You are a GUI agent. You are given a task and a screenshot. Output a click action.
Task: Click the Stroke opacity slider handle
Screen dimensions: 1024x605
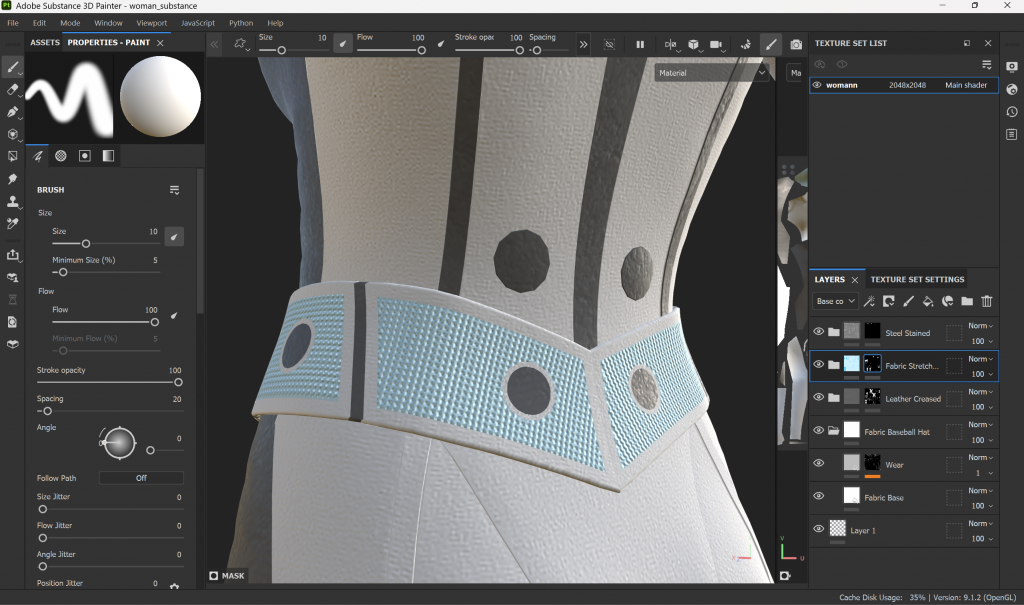click(178, 382)
